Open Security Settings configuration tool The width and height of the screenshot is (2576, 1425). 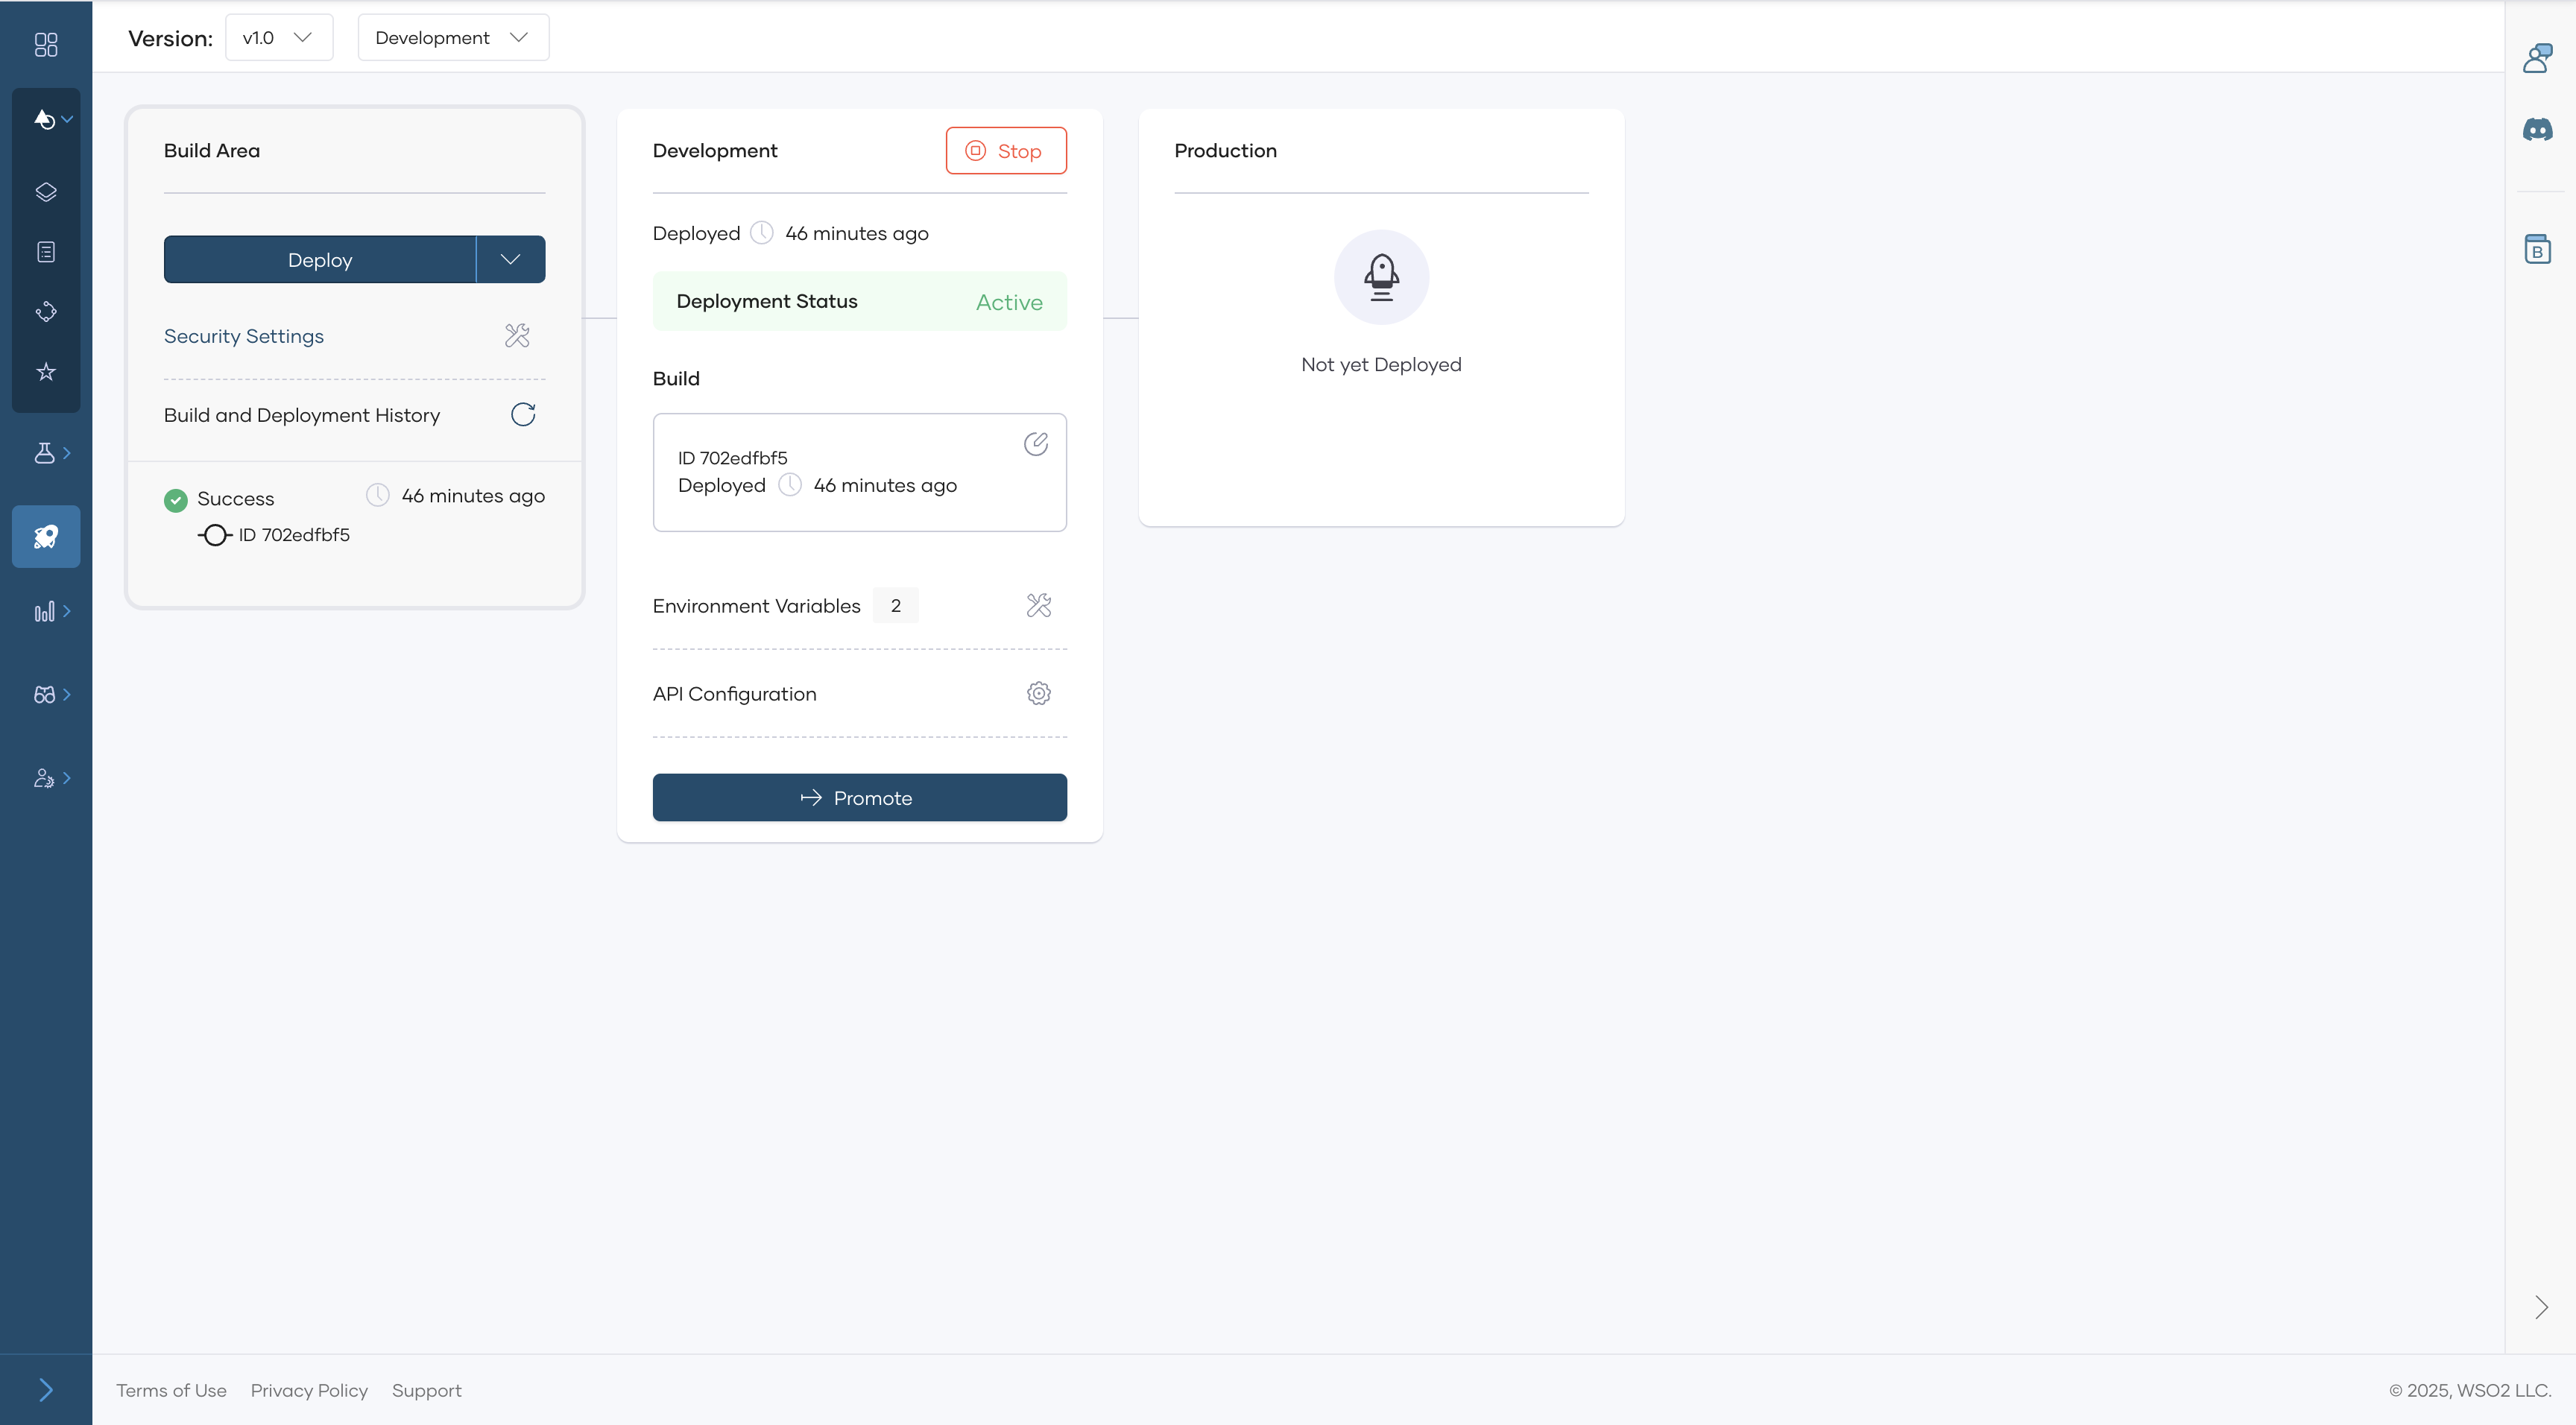coord(516,335)
